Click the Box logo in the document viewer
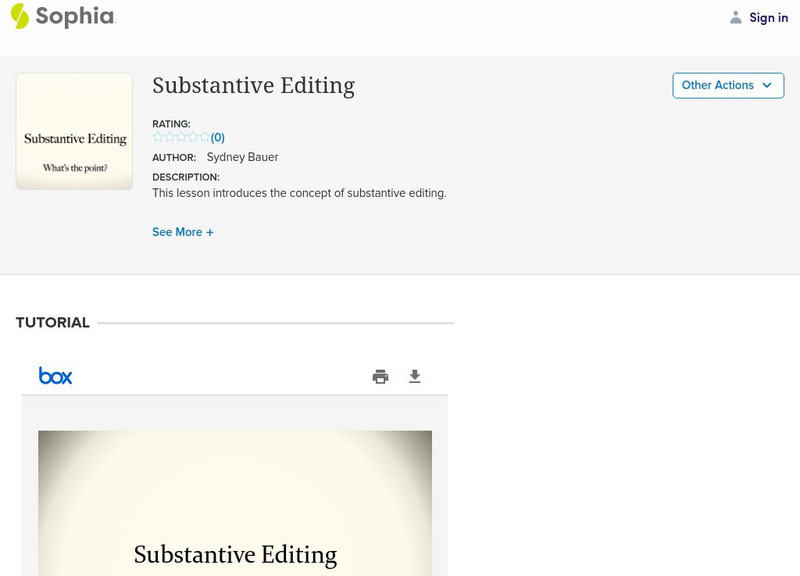Image resolution: width=800 pixels, height=576 pixels. [x=56, y=376]
